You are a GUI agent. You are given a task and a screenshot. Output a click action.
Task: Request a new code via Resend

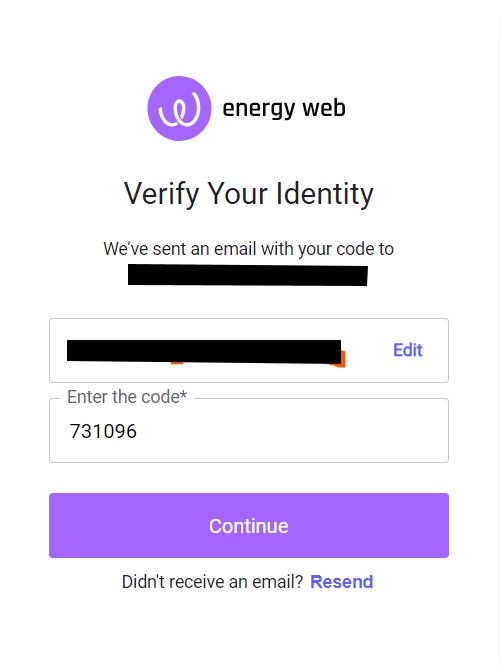[341, 582]
